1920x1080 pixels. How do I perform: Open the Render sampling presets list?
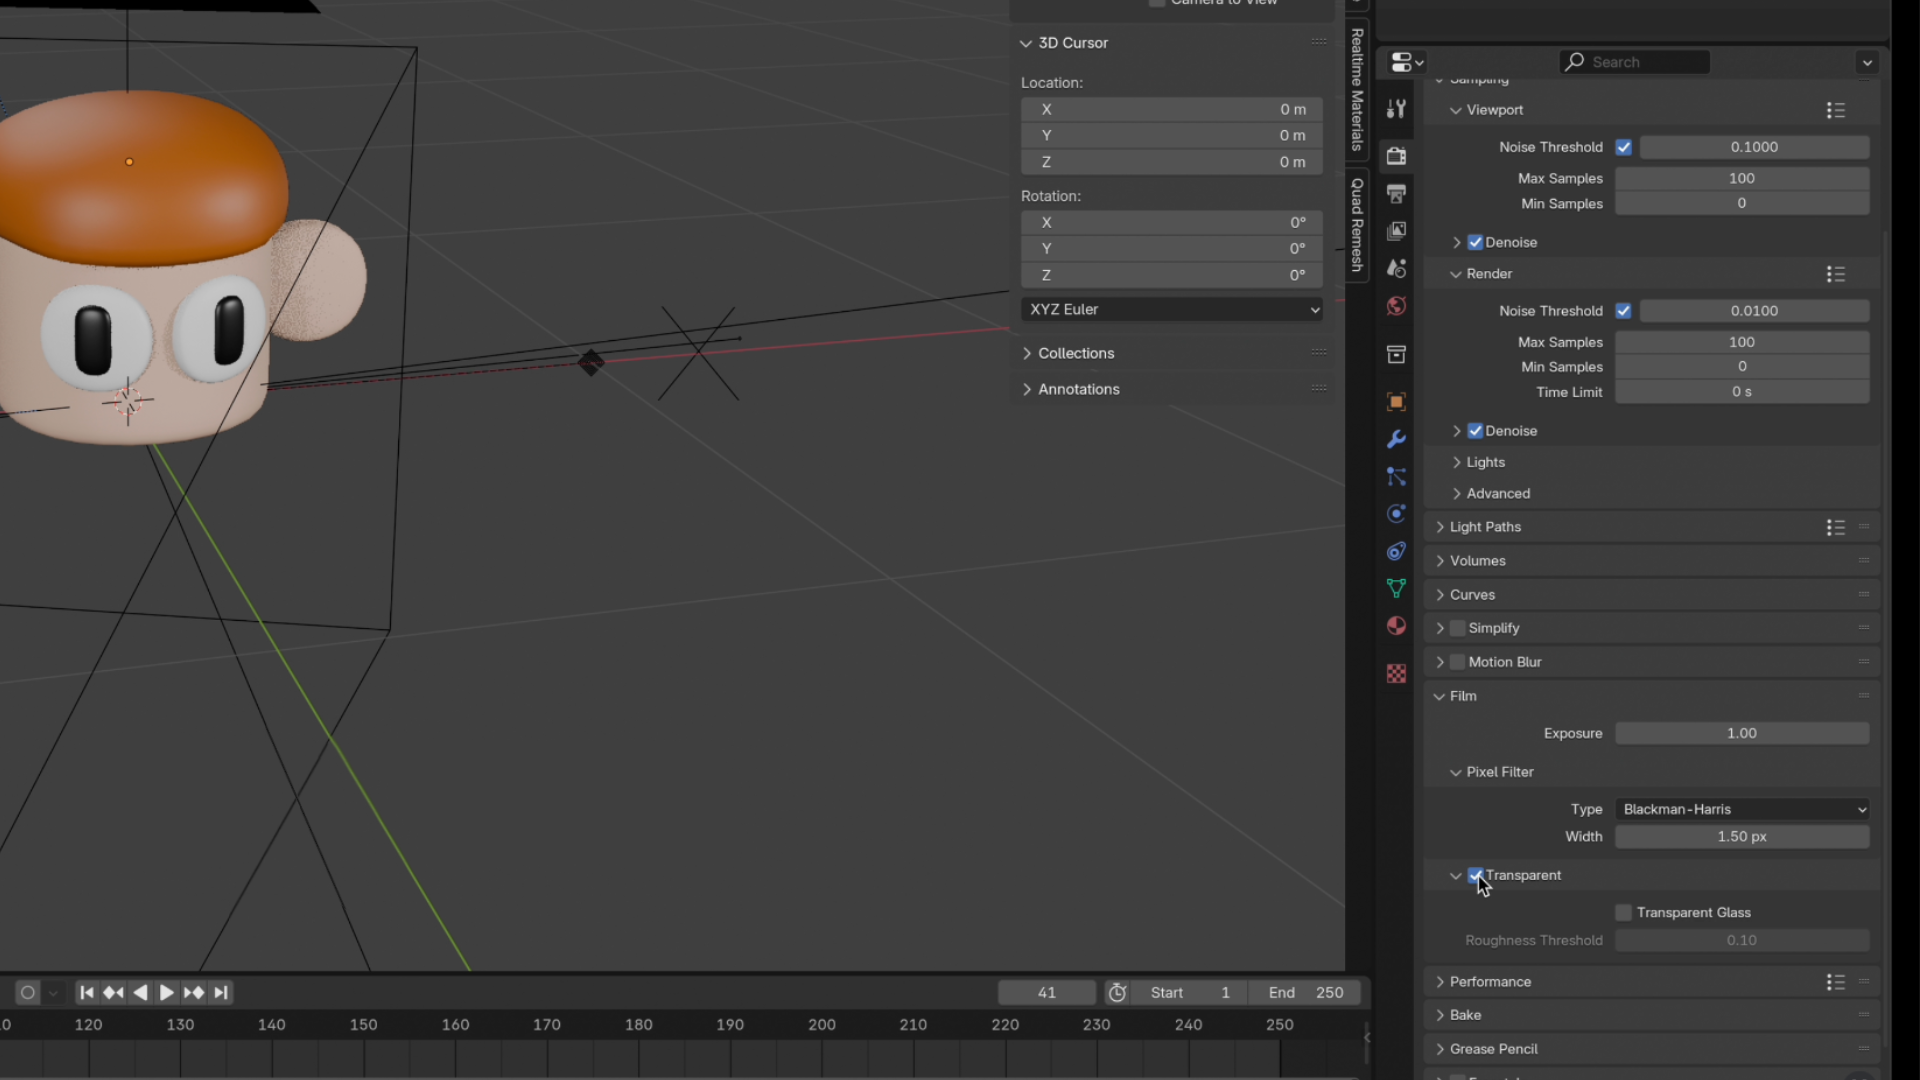click(1835, 274)
